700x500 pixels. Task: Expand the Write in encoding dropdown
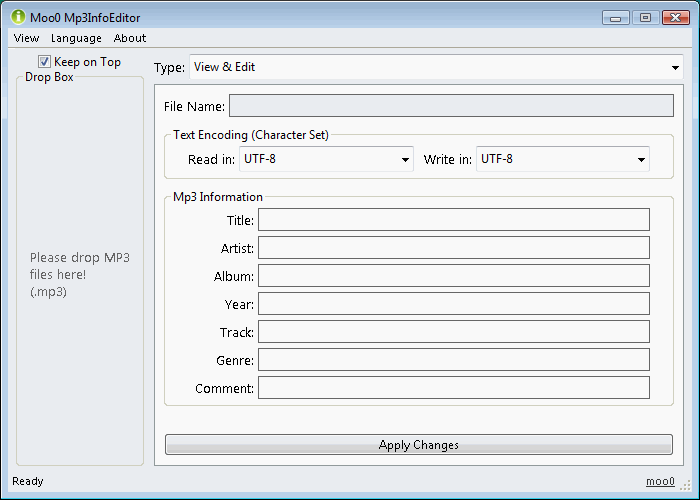pos(562,159)
